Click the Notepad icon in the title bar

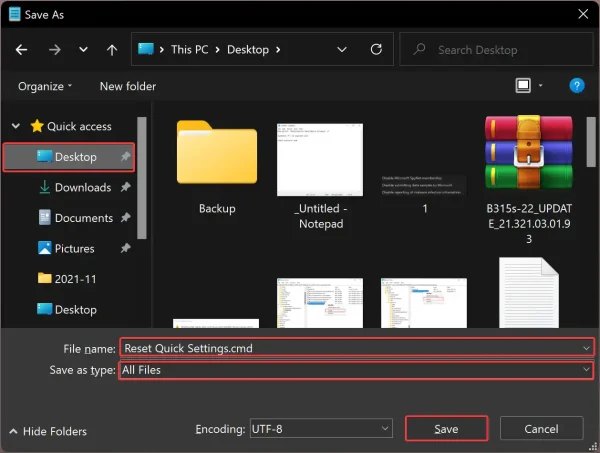coord(15,14)
